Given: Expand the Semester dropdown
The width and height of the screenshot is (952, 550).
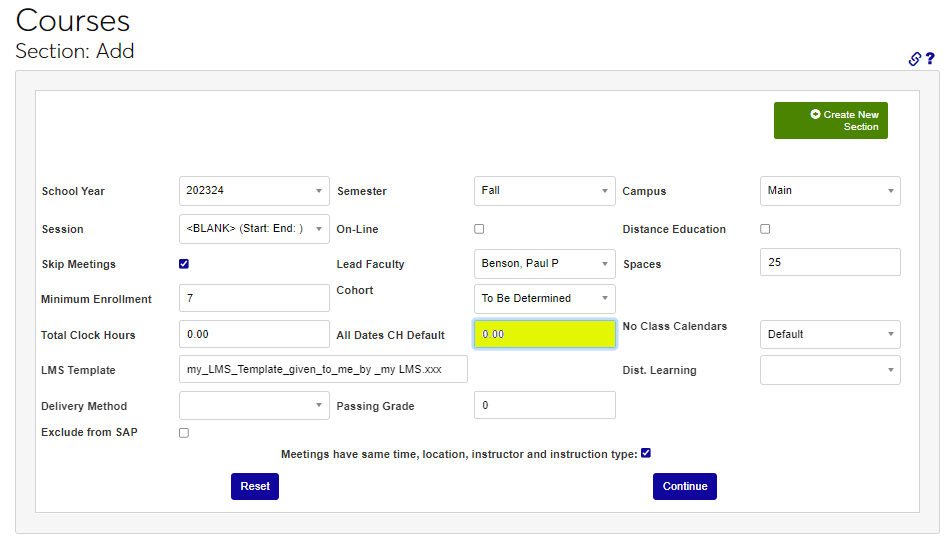Looking at the screenshot, I should 544,191.
